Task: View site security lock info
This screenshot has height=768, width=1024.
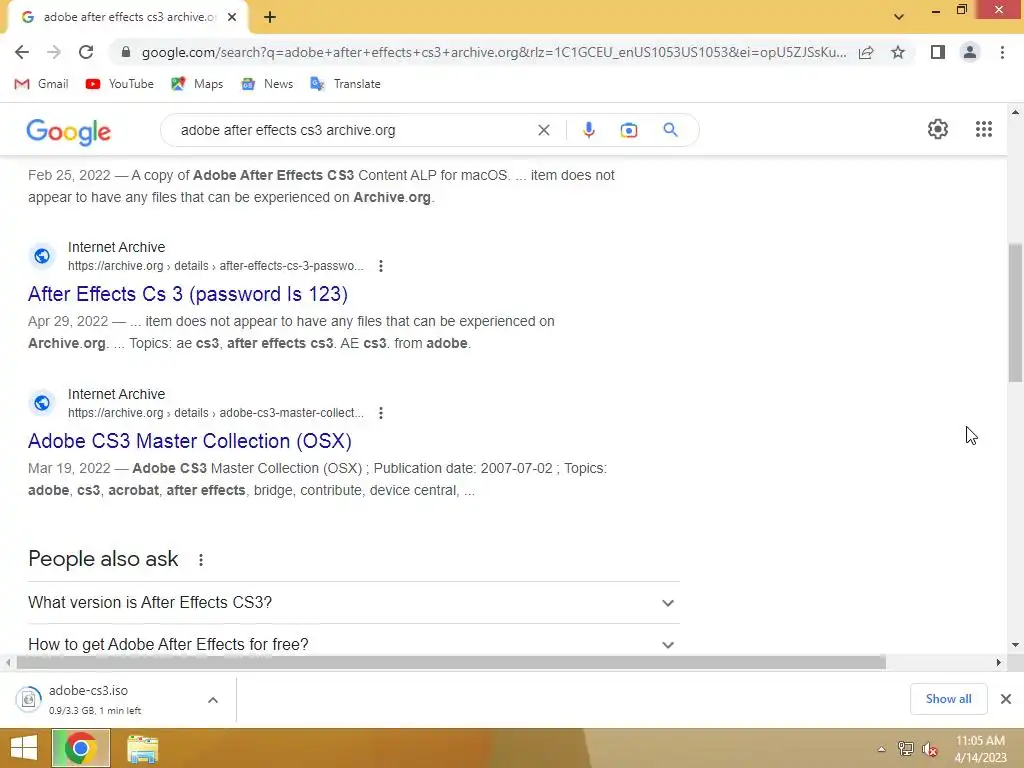Action: click(x=126, y=52)
